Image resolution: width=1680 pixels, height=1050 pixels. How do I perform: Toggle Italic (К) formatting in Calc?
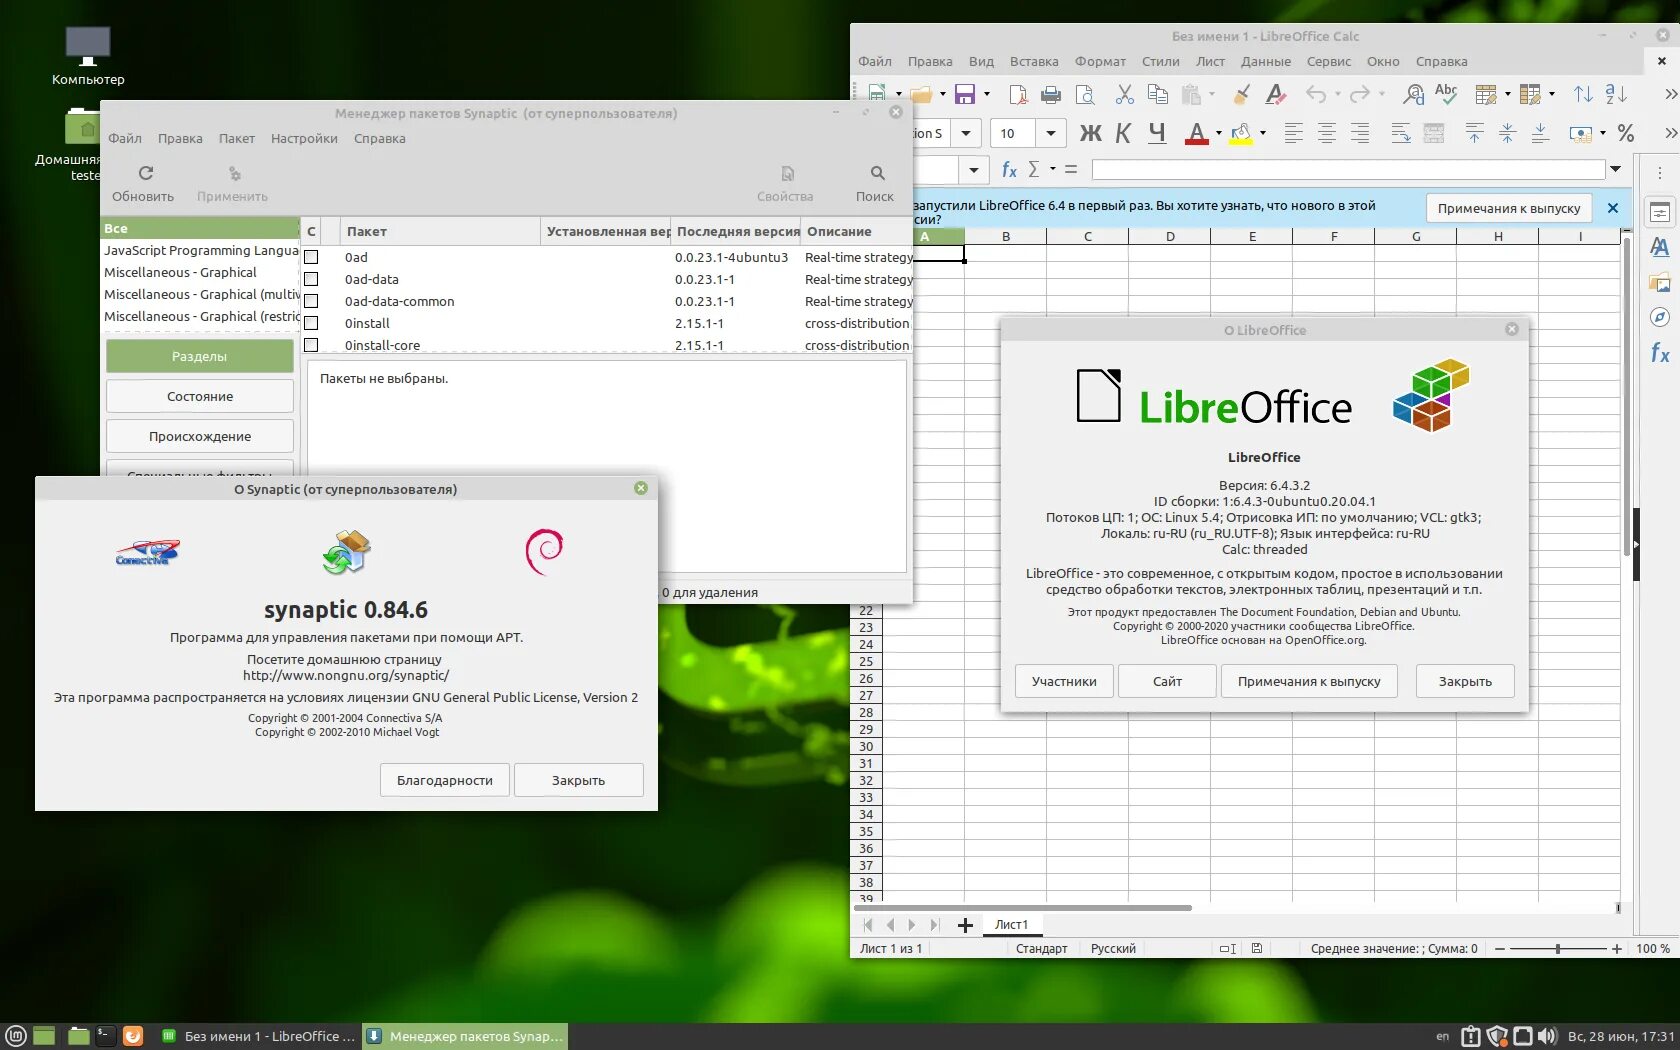pos(1124,133)
